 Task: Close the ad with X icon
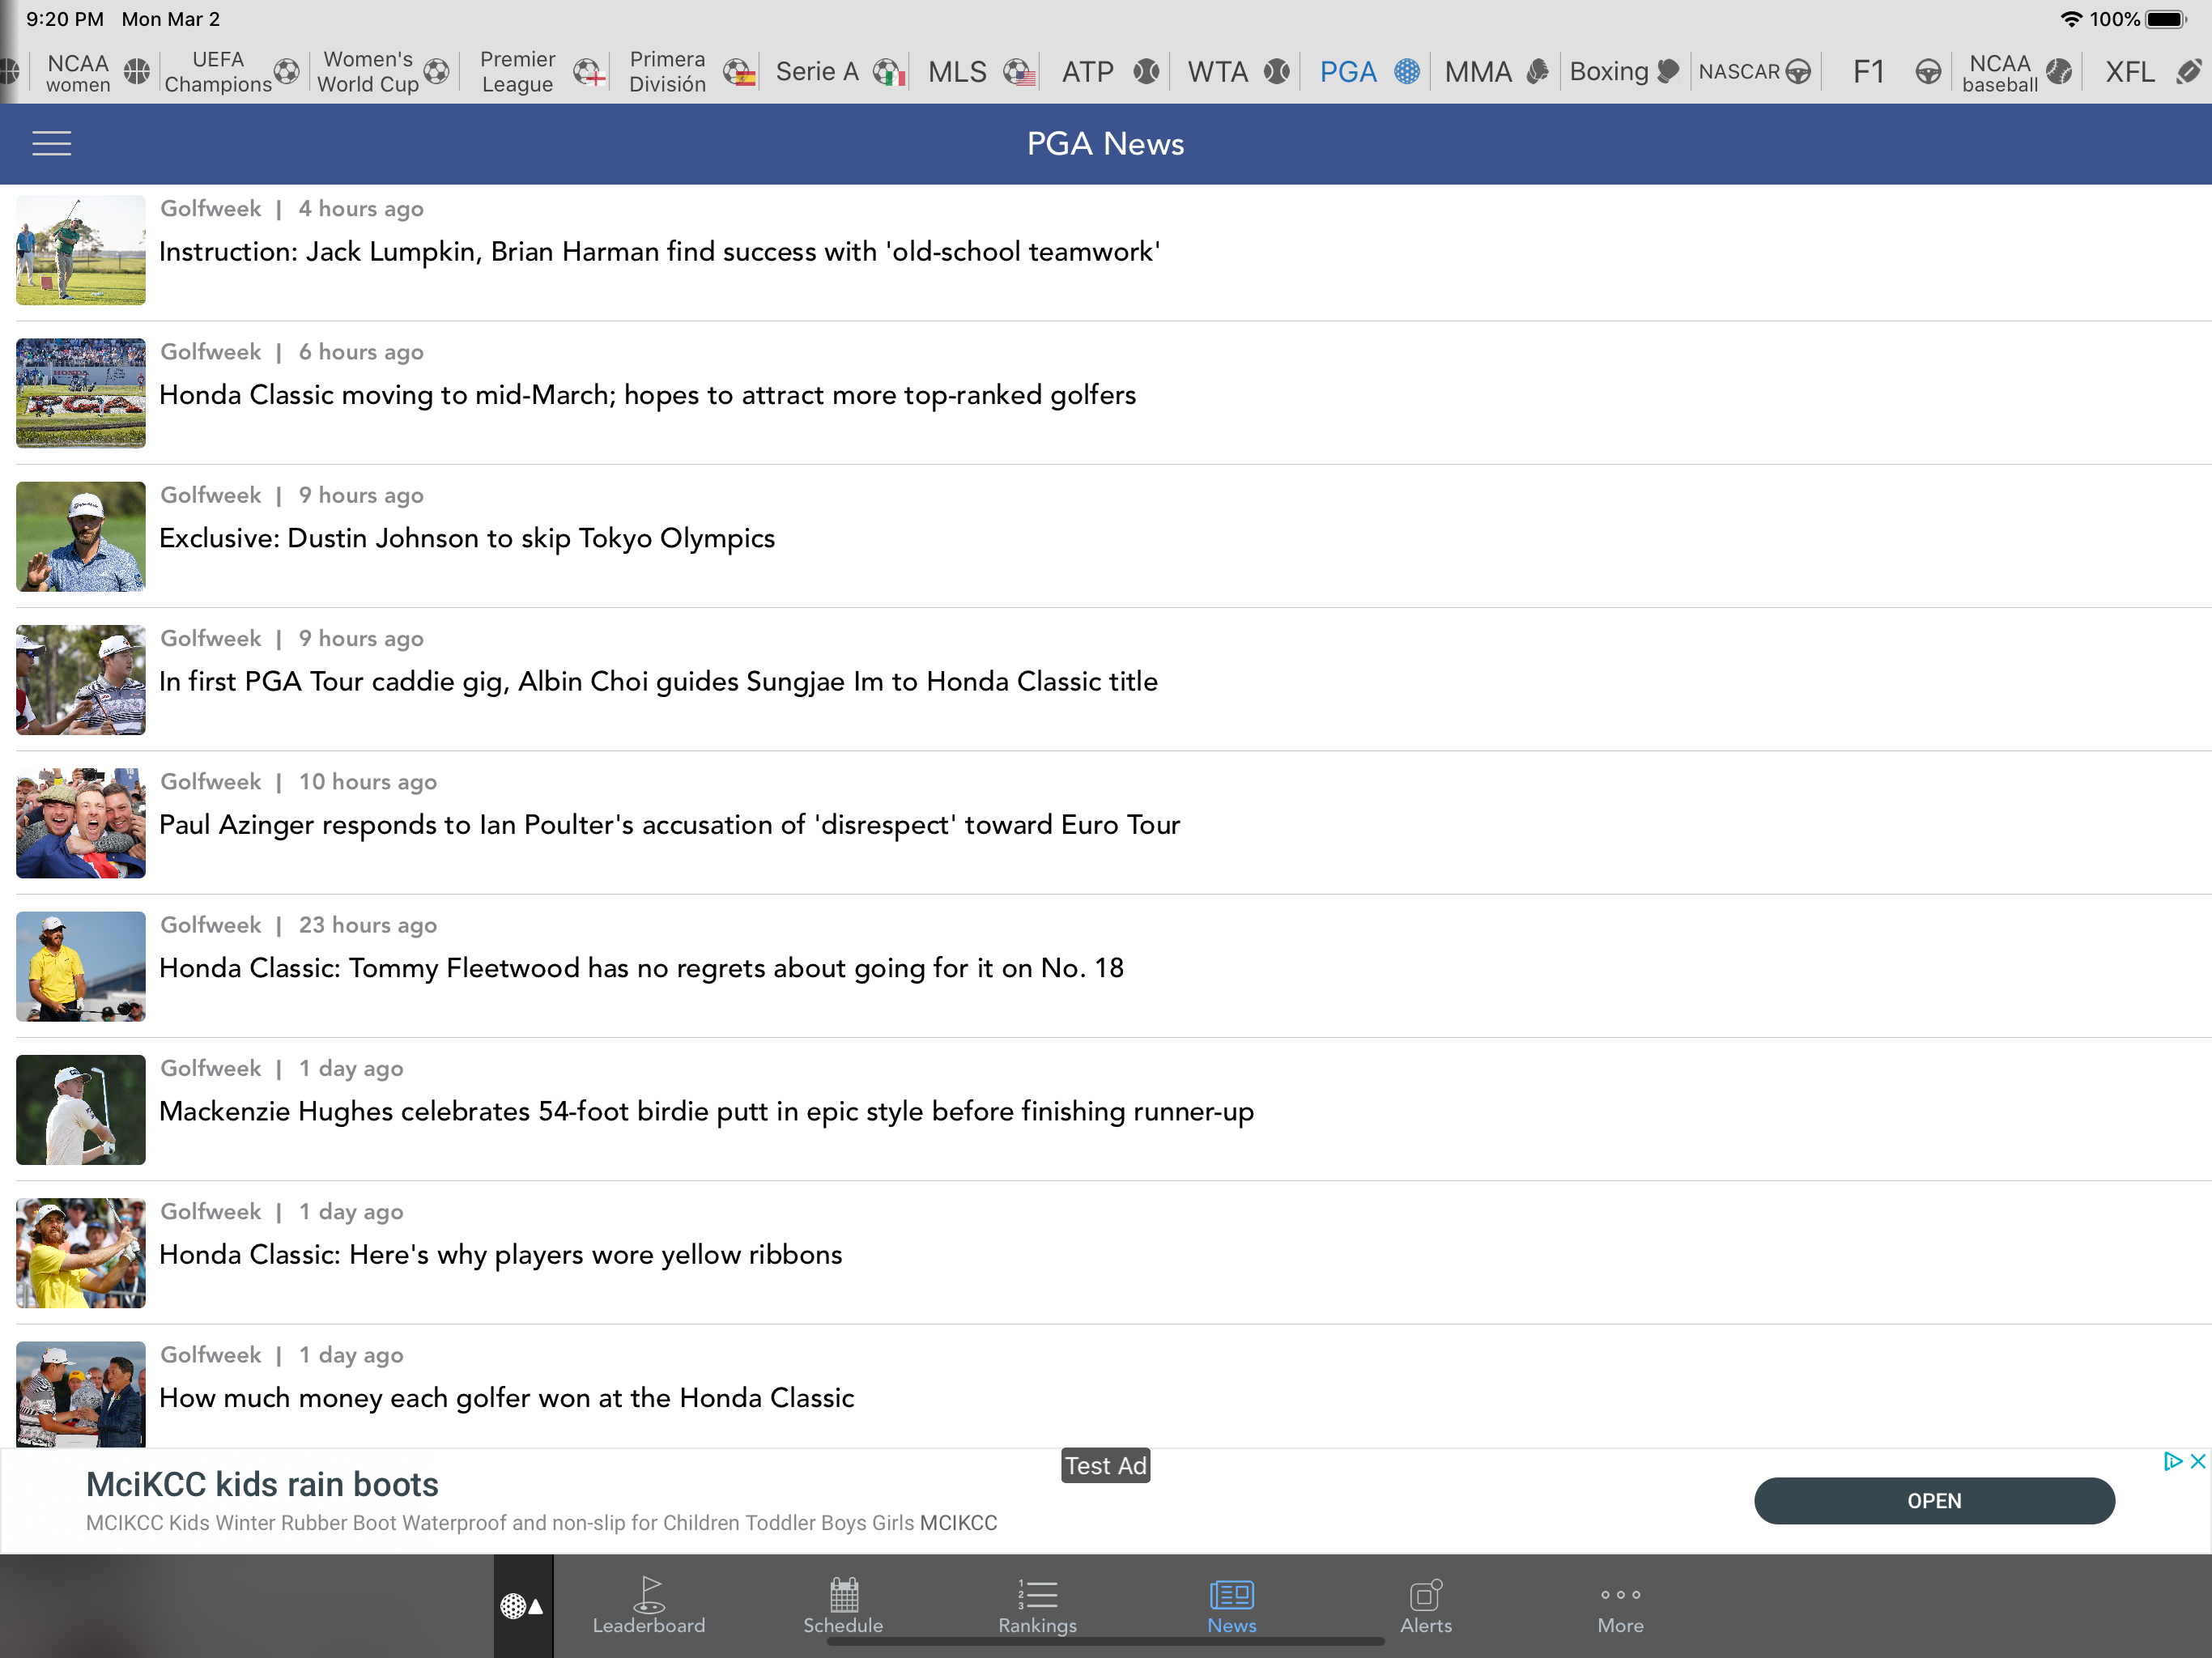coord(2197,1461)
